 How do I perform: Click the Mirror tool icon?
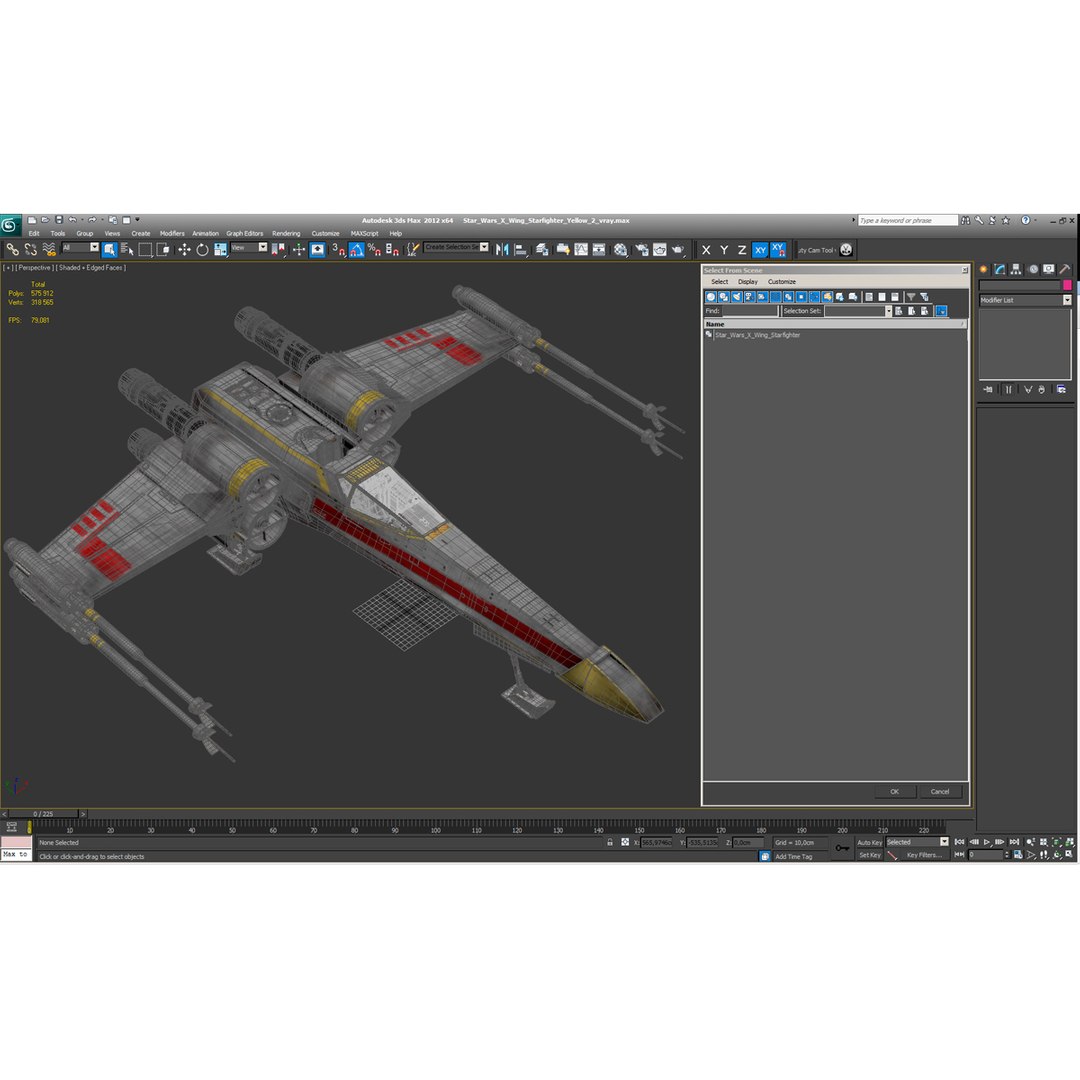pos(502,249)
